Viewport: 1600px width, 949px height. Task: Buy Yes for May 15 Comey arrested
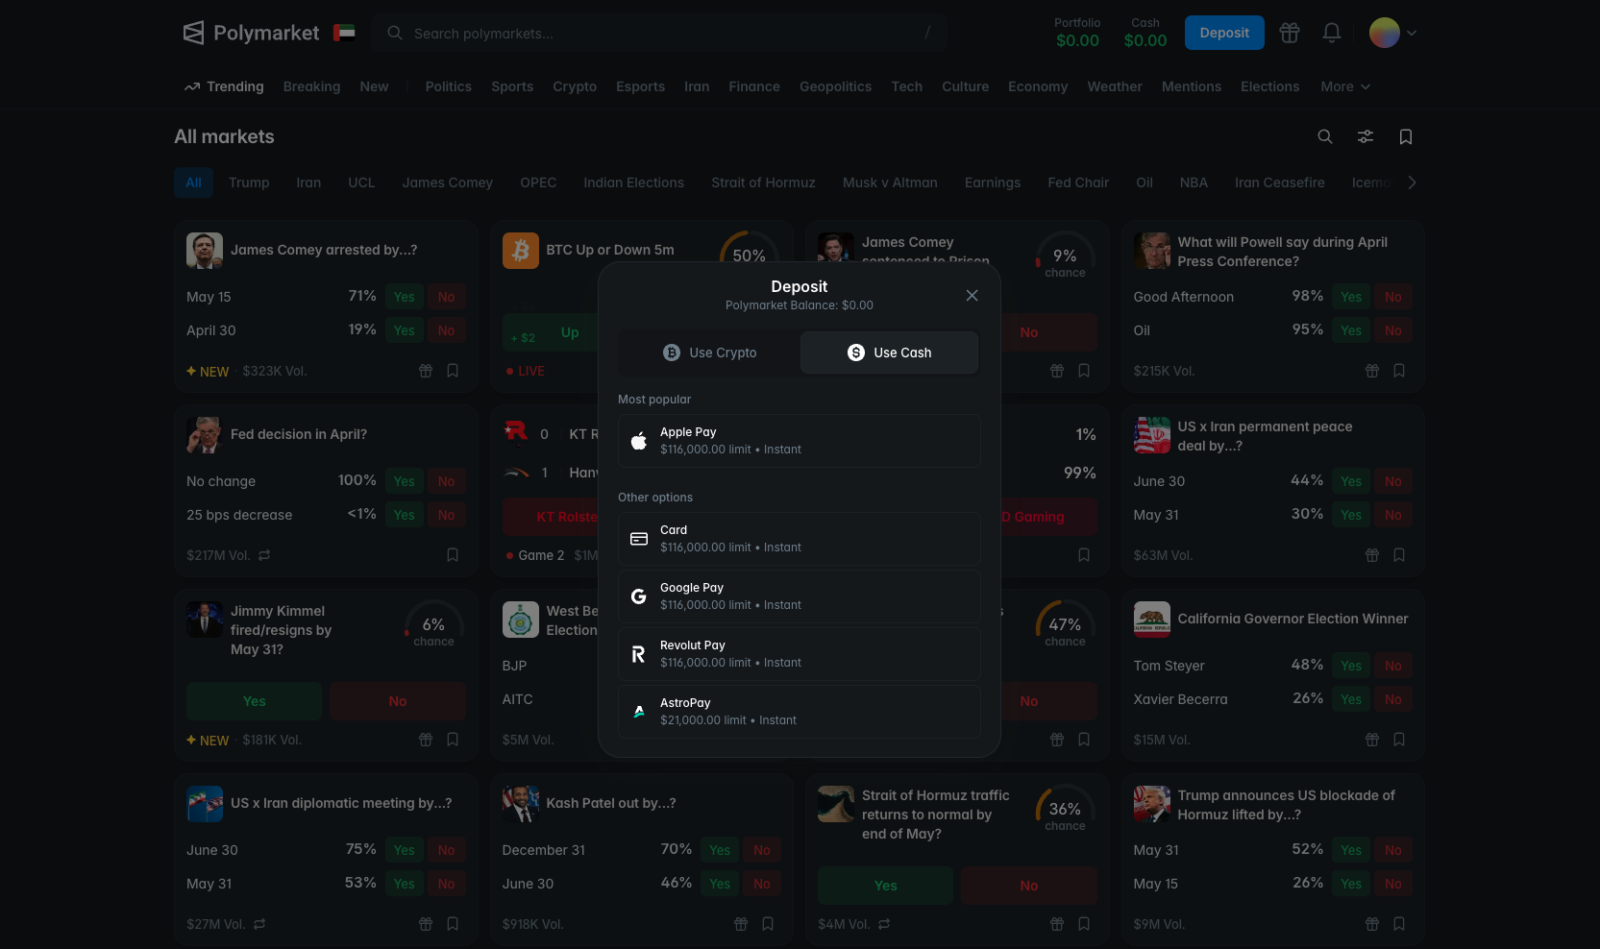404,297
